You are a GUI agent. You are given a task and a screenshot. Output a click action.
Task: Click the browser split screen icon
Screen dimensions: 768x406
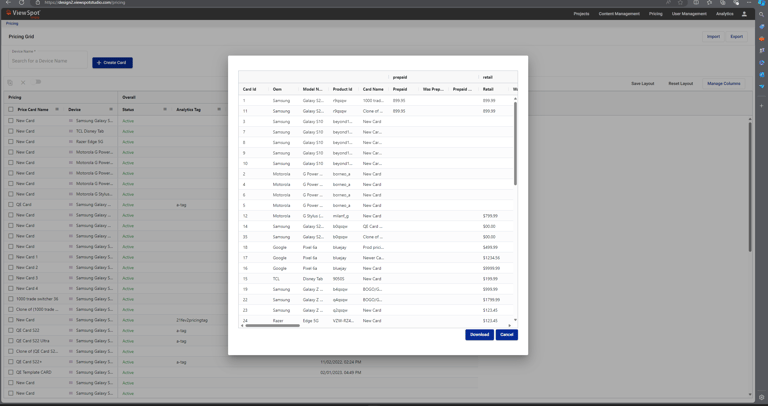click(696, 2)
